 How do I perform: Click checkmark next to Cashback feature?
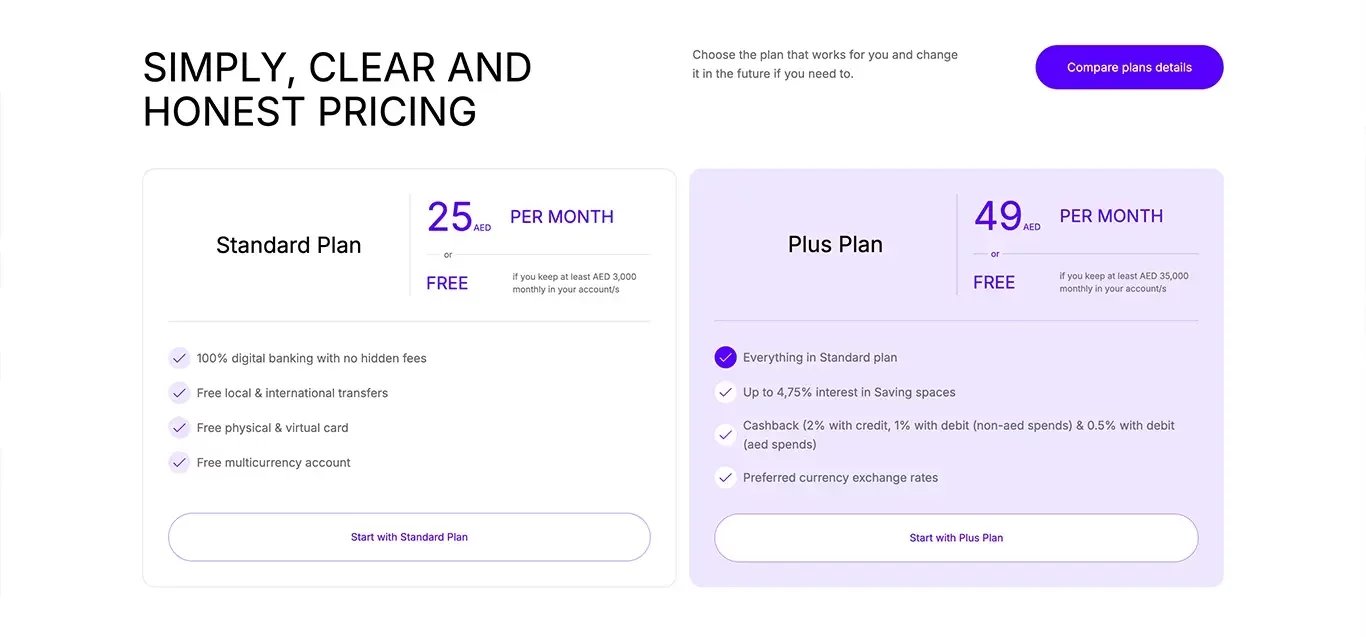726,435
